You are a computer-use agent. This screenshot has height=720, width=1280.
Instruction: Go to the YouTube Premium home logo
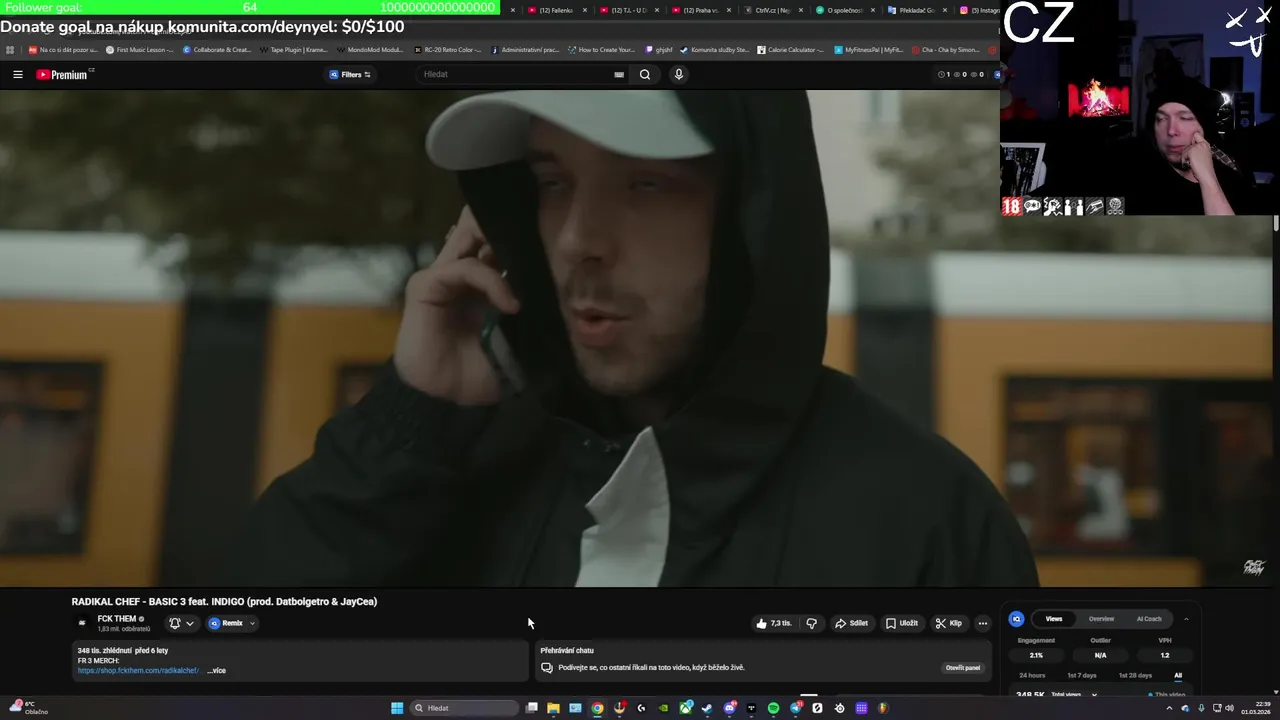point(64,74)
